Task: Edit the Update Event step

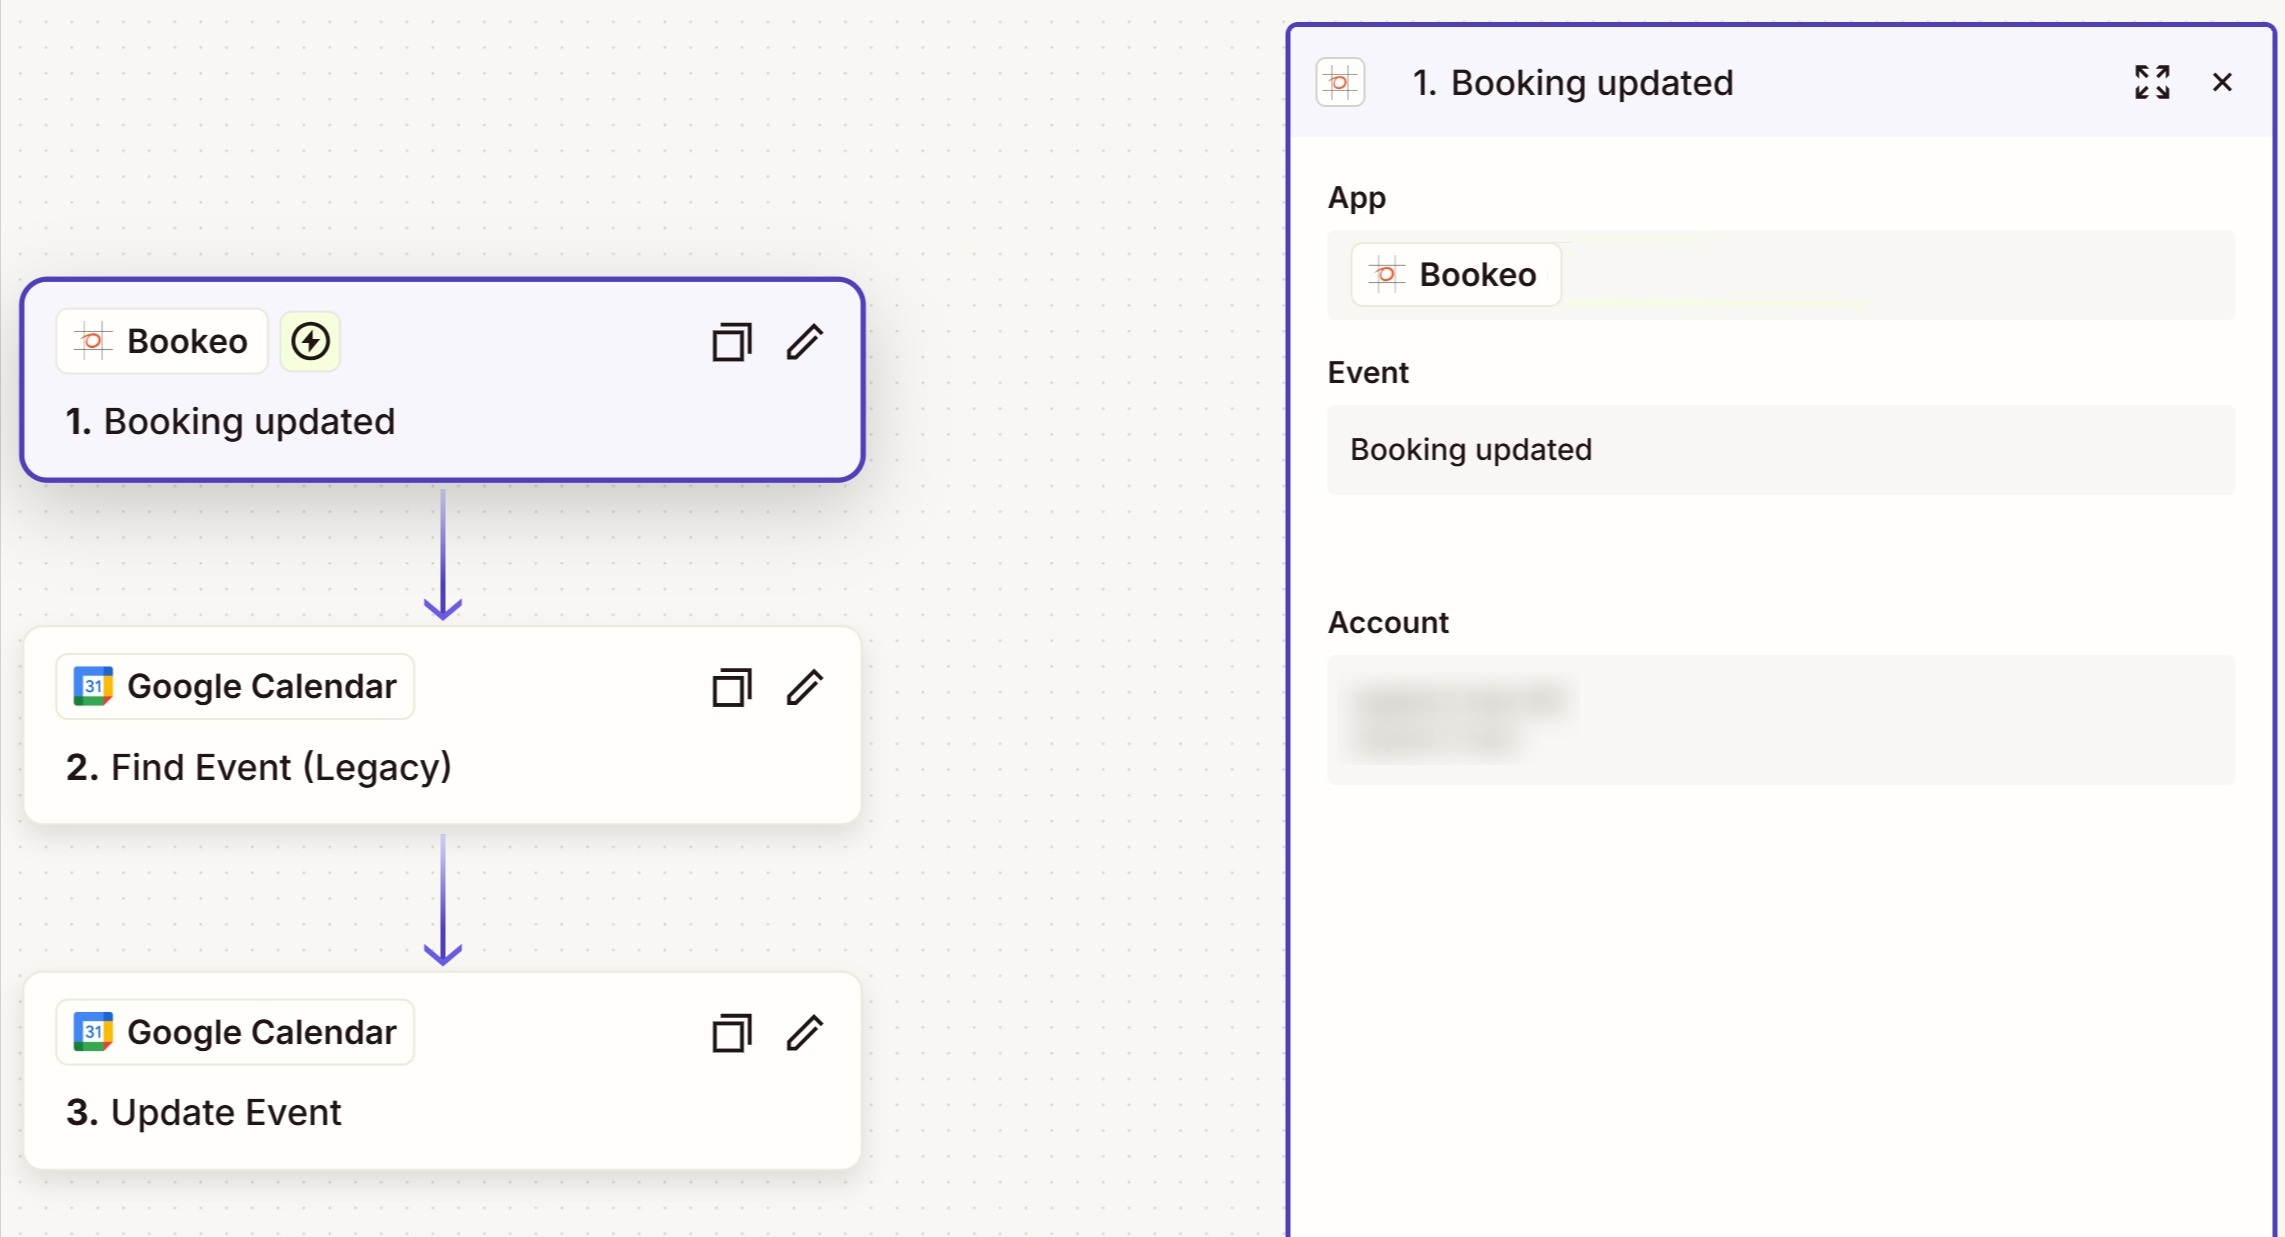Action: click(804, 1033)
